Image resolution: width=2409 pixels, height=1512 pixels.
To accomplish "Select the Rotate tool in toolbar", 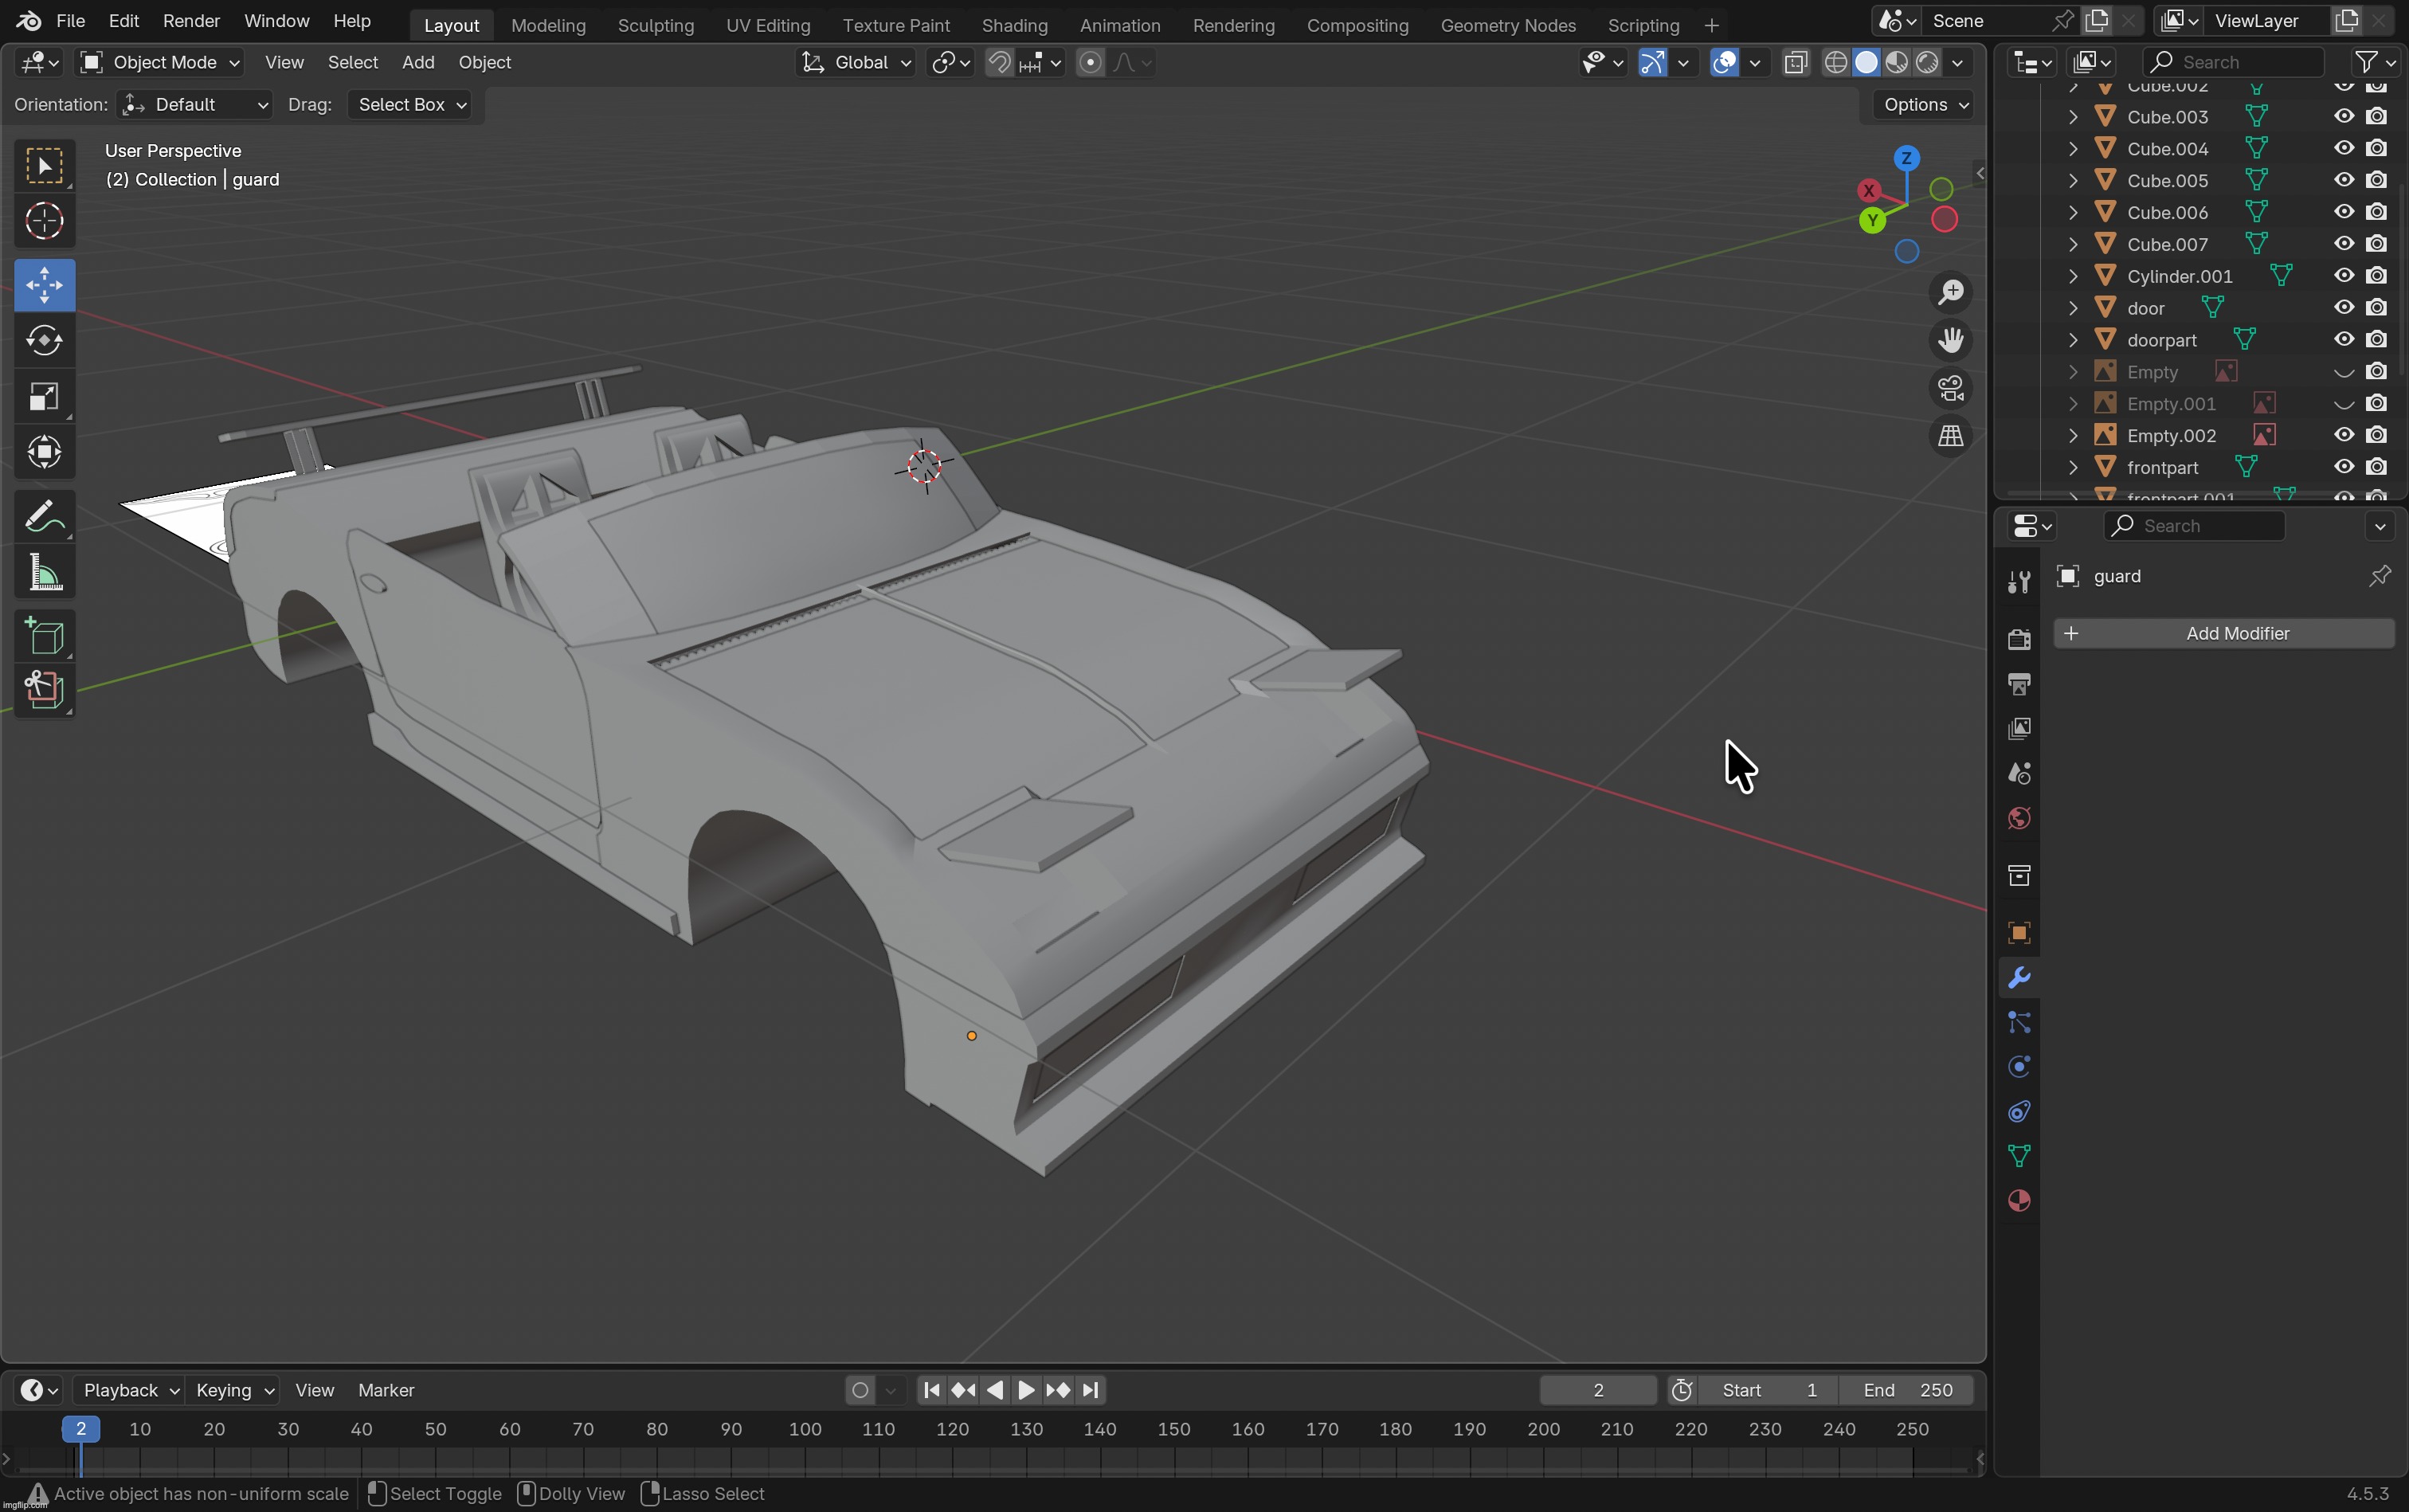I will pyautogui.click(x=44, y=341).
